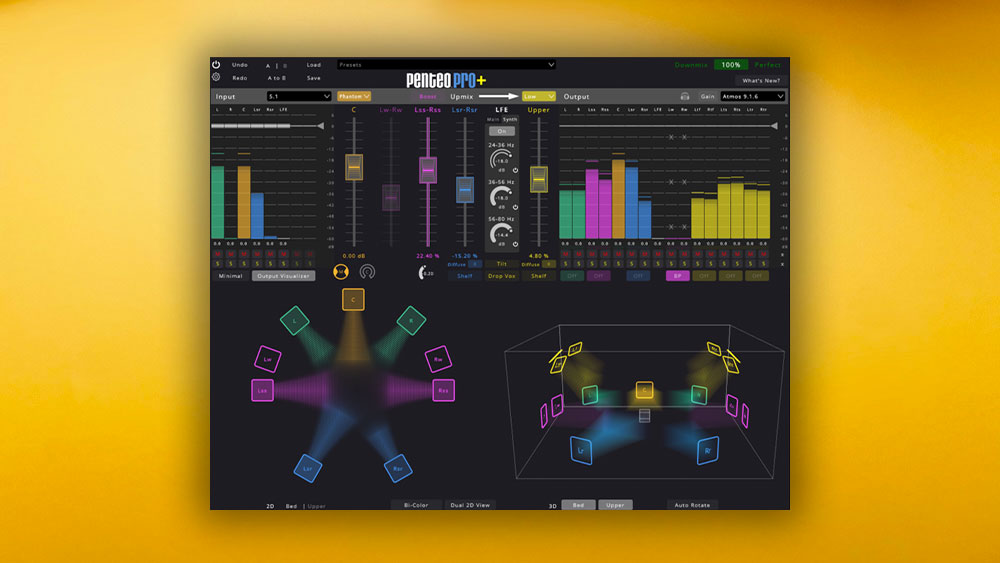This screenshot has height=563, width=1000.
Task: Click the Load preset button
Action: (314, 64)
